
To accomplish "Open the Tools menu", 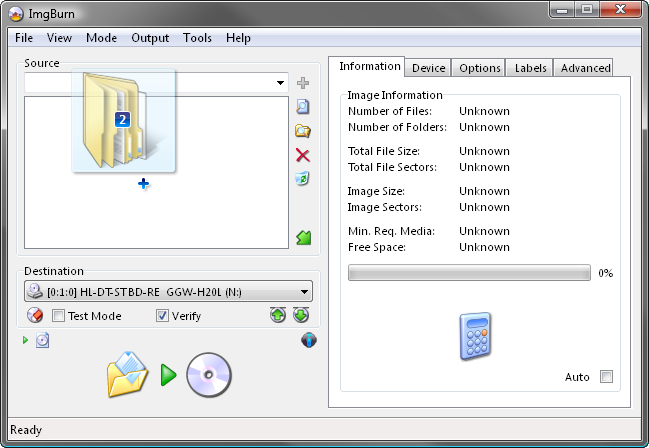I will click(197, 38).
